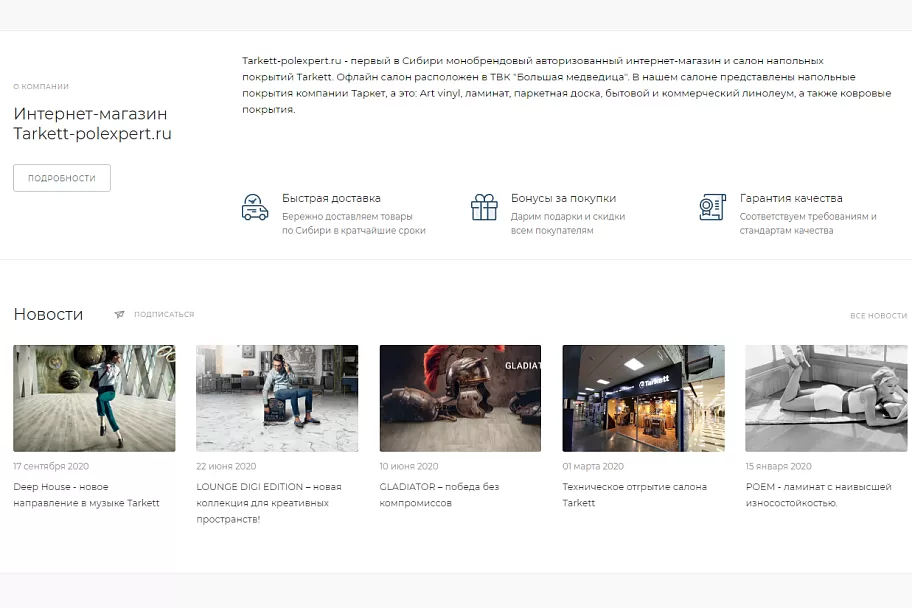Open article 'Deep House - новое направление'
912x608 pixels.
(x=86, y=495)
